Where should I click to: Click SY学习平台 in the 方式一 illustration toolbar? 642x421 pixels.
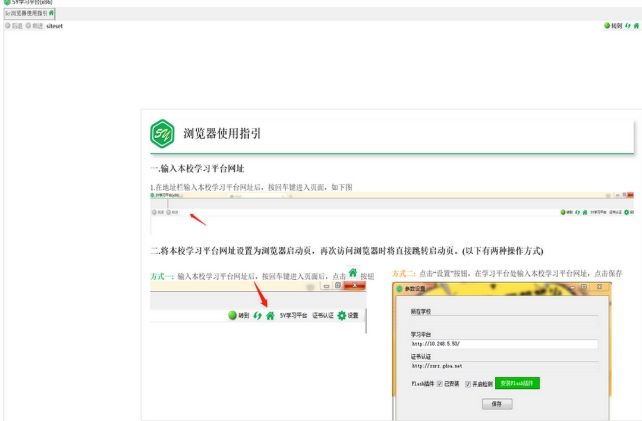click(x=293, y=315)
